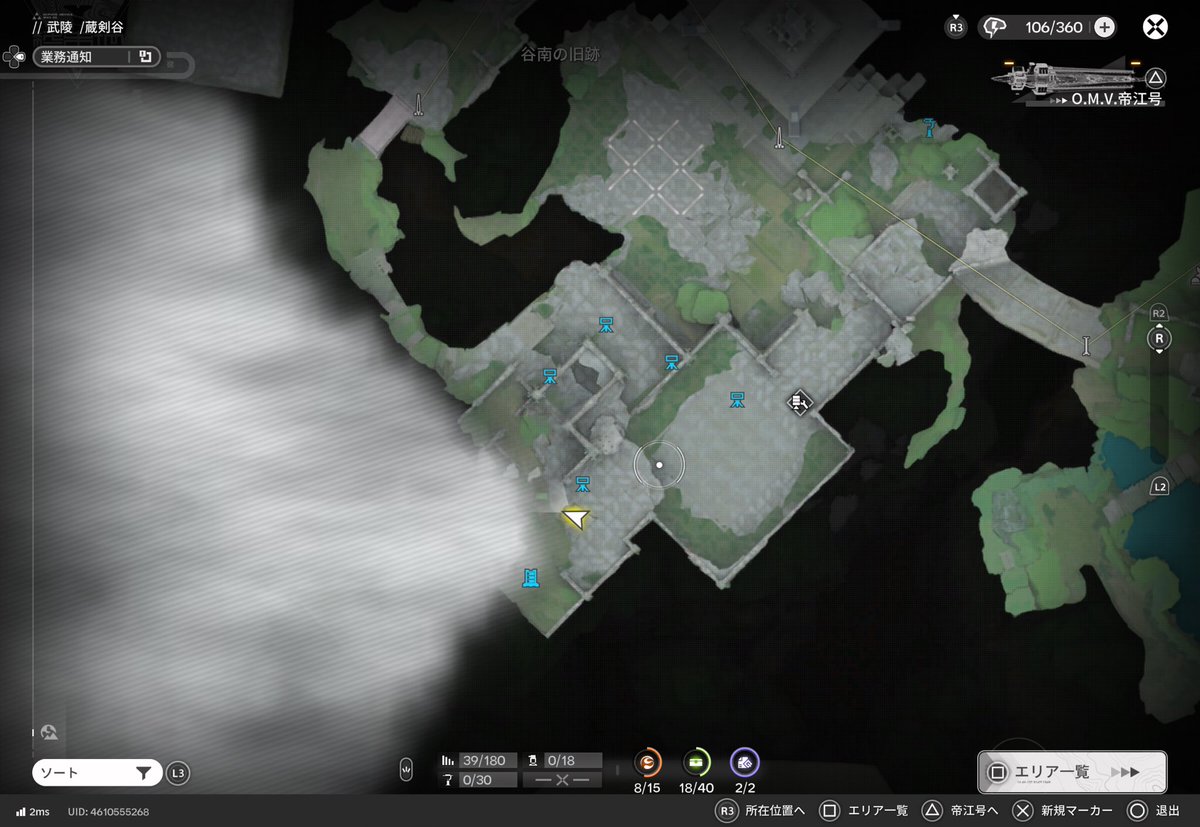This screenshot has width=1200, height=827.
Task: Open the 業務通知 notification pill
Action: [x=97, y=57]
